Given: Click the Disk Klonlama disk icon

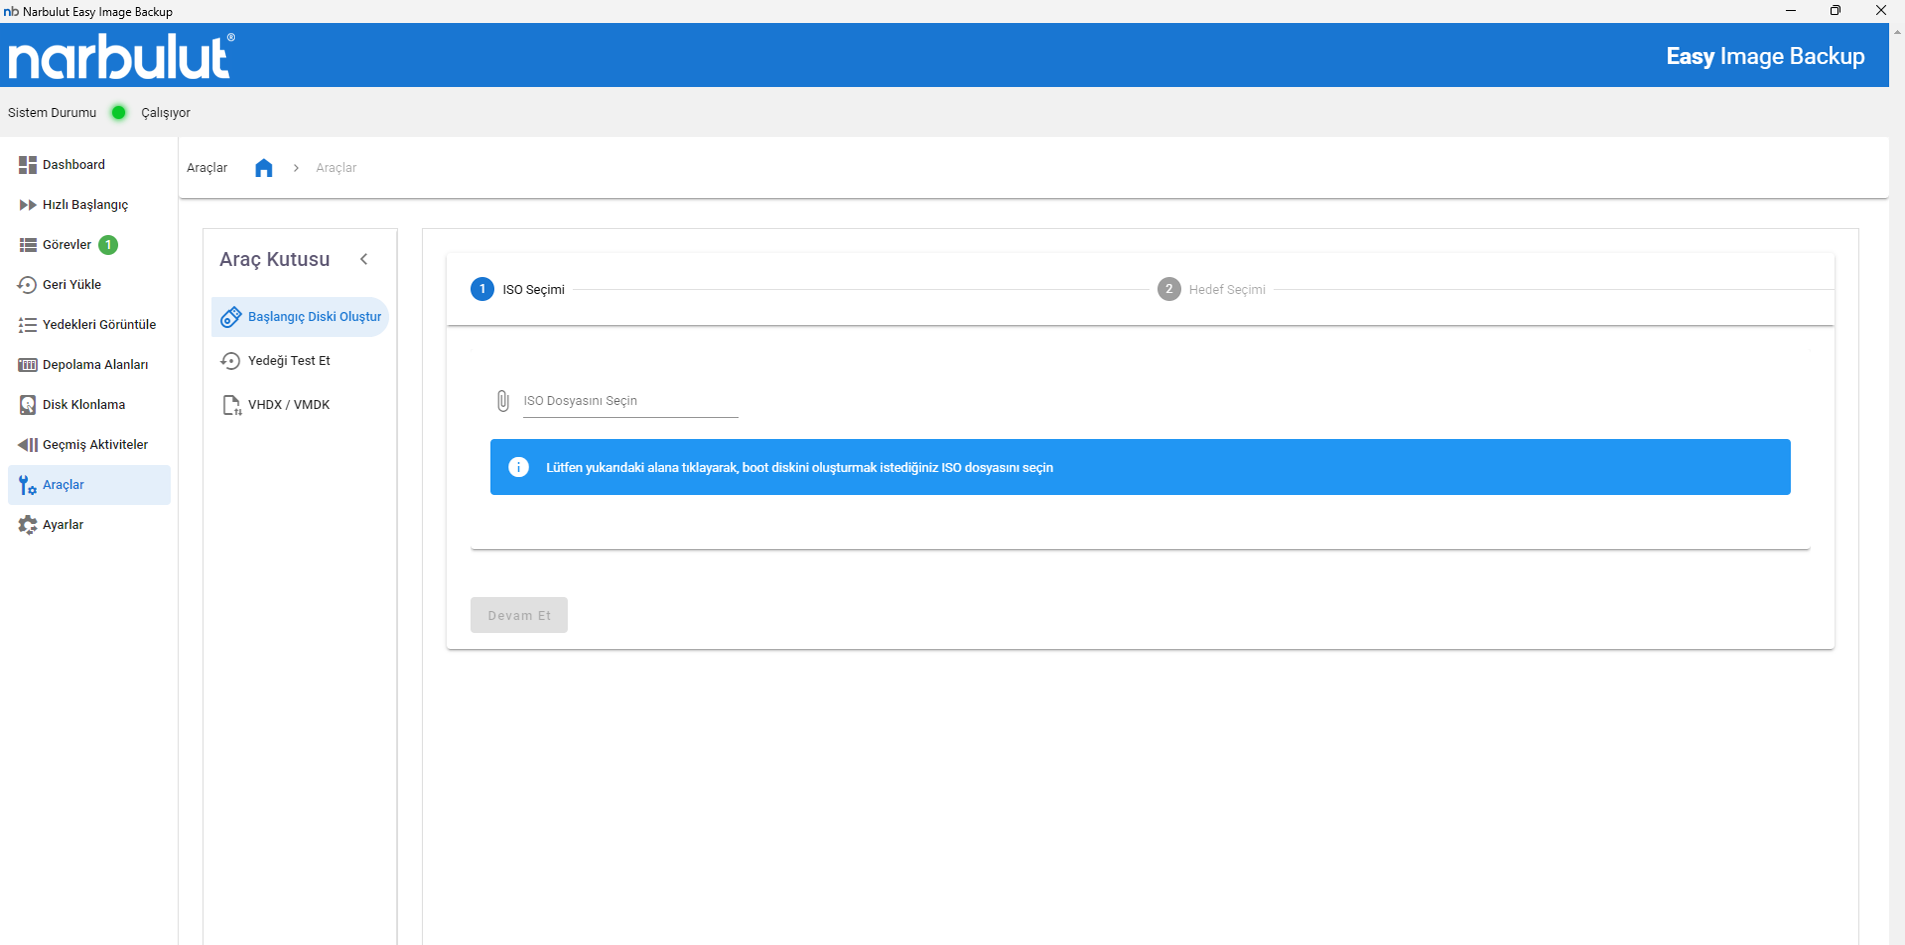Looking at the screenshot, I should [x=27, y=405].
